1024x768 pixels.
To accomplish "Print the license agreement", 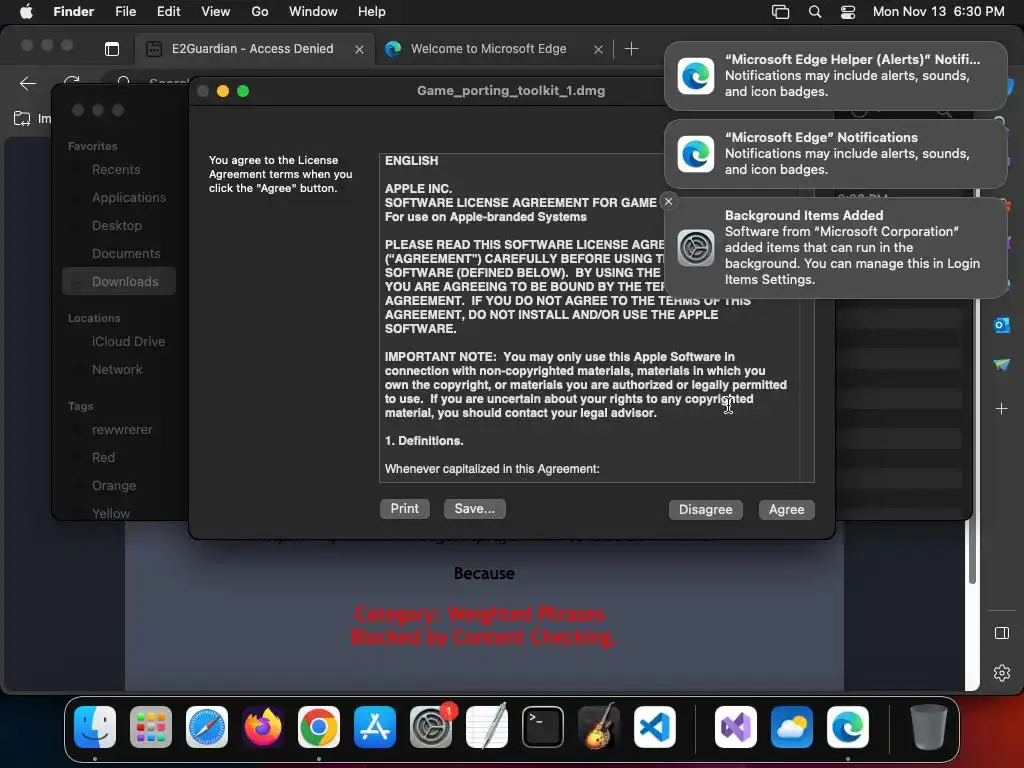I will point(405,509).
